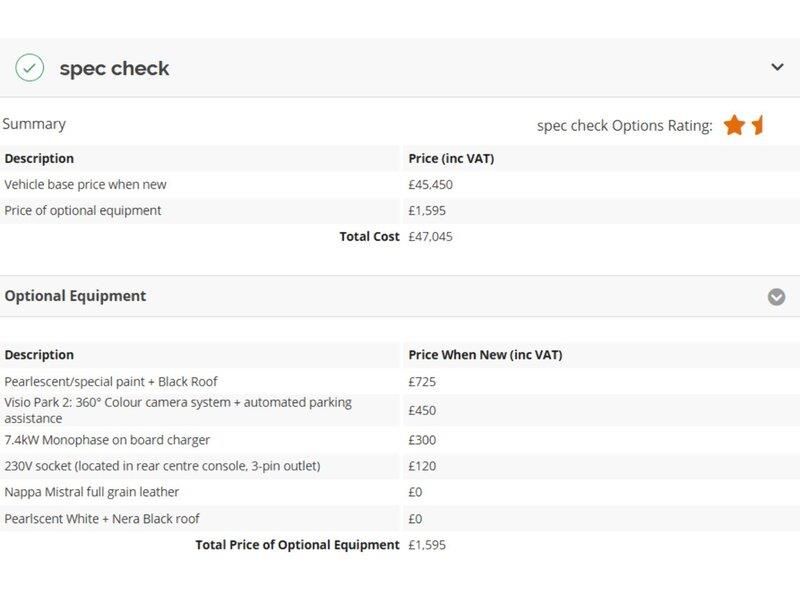
Task: Click the 230V socket option row
Action: (x=400, y=466)
